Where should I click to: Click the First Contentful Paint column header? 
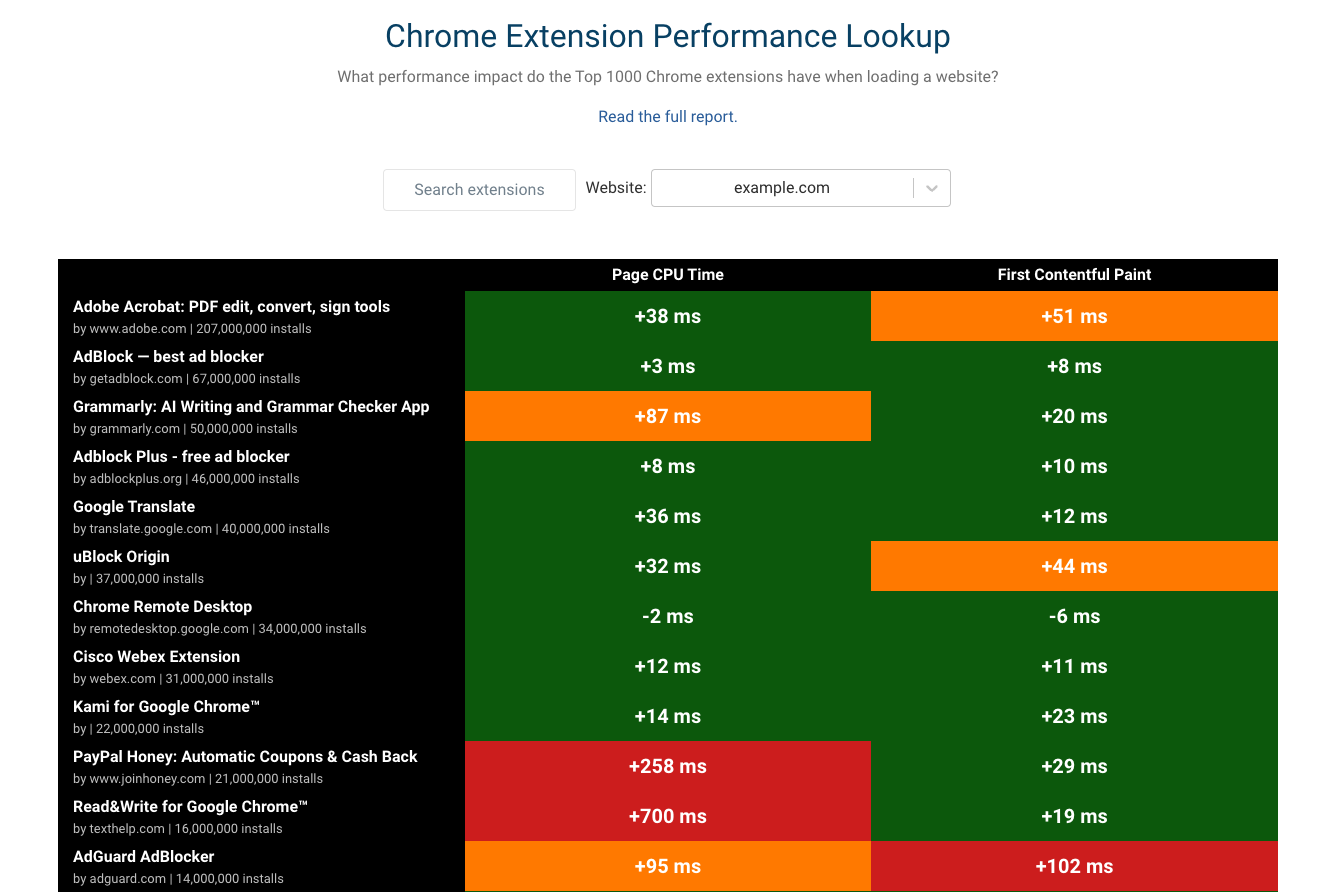tap(1074, 275)
